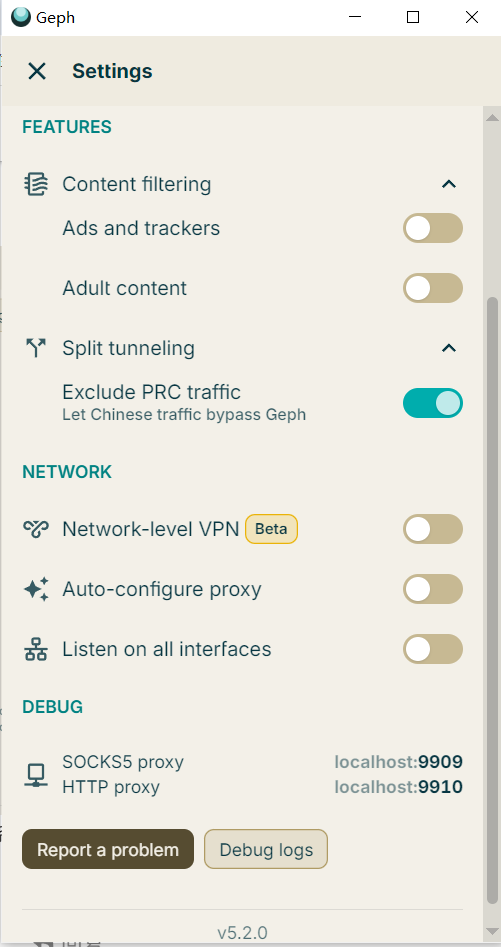Click the Auto-configure proxy sparkle icon
The width and height of the screenshot is (501, 947).
(36, 589)
